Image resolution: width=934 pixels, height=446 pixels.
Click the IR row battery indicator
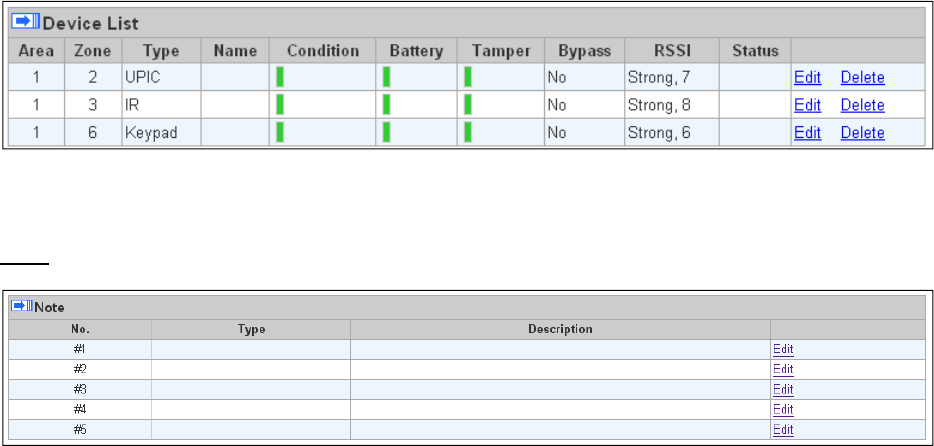coord(386,105)
